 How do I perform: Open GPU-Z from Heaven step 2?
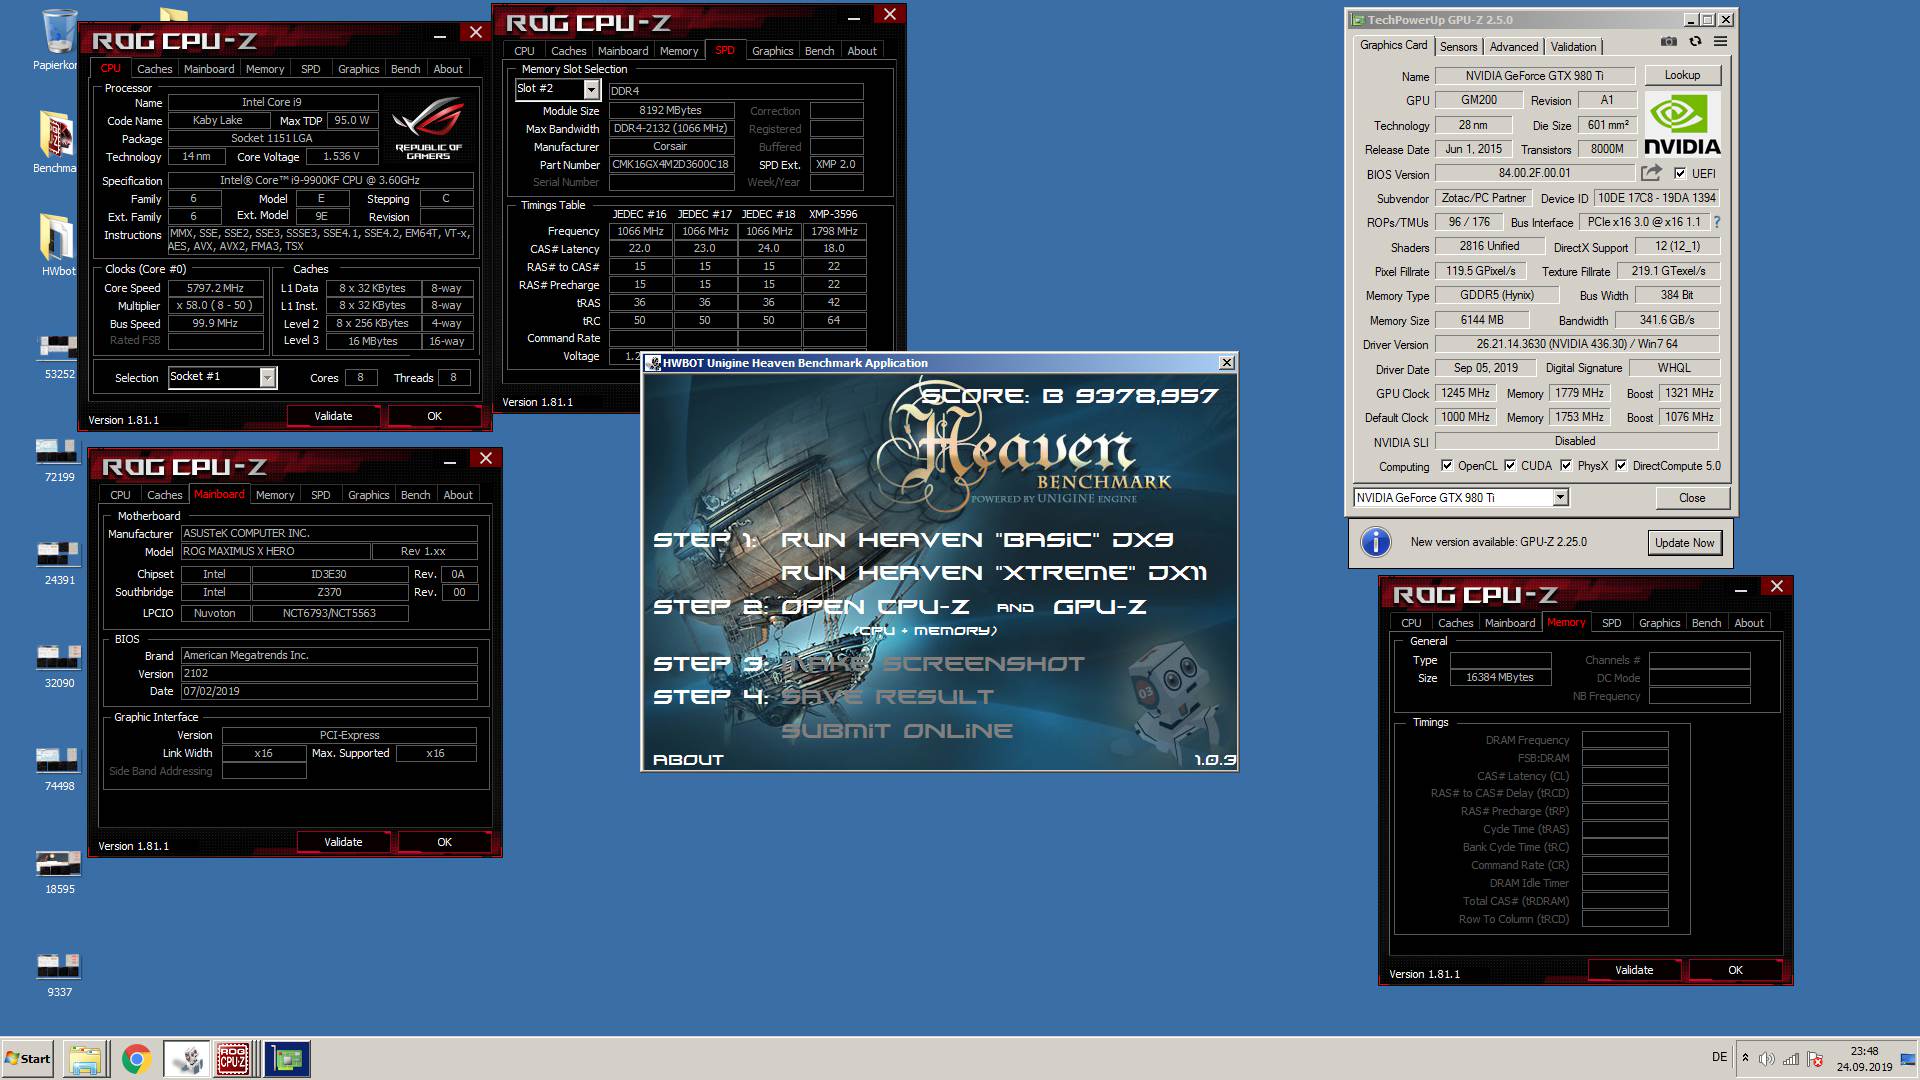pyautogui.click(x=1099, y=606)
